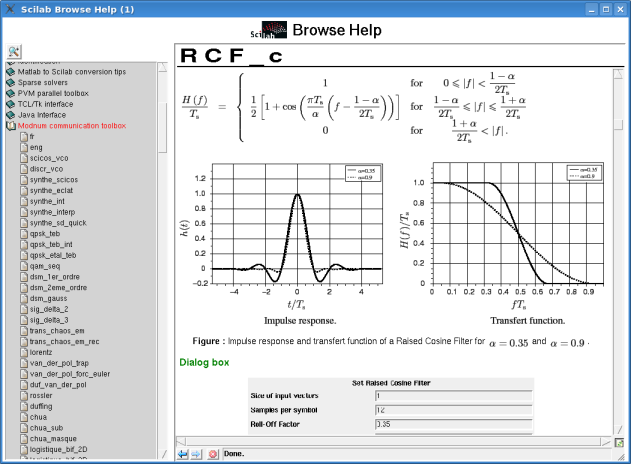Open the logistique_bif_2D help page
Viewport: 631px width, 464px height.
click(x=58, y=450)
